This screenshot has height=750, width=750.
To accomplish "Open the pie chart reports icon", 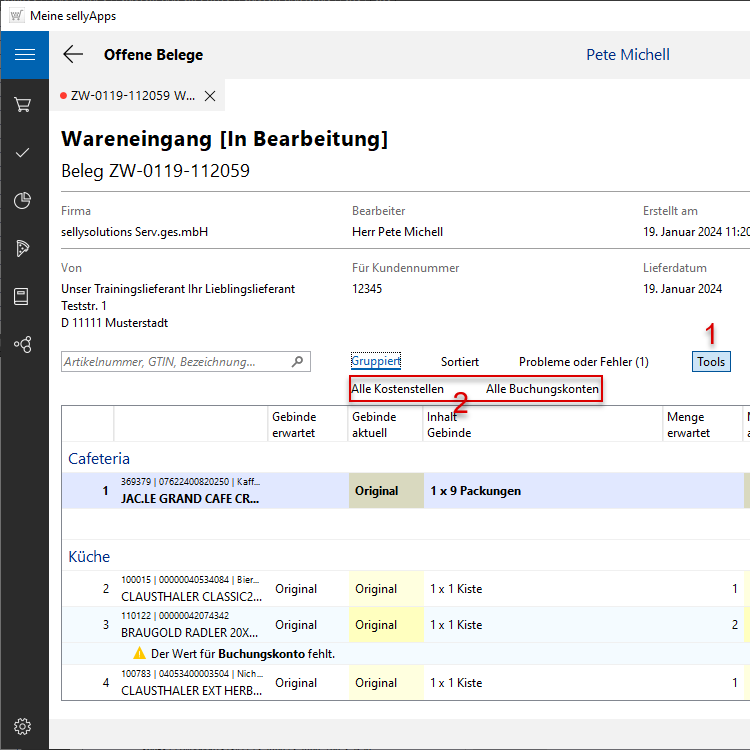I will coord(23,201).
